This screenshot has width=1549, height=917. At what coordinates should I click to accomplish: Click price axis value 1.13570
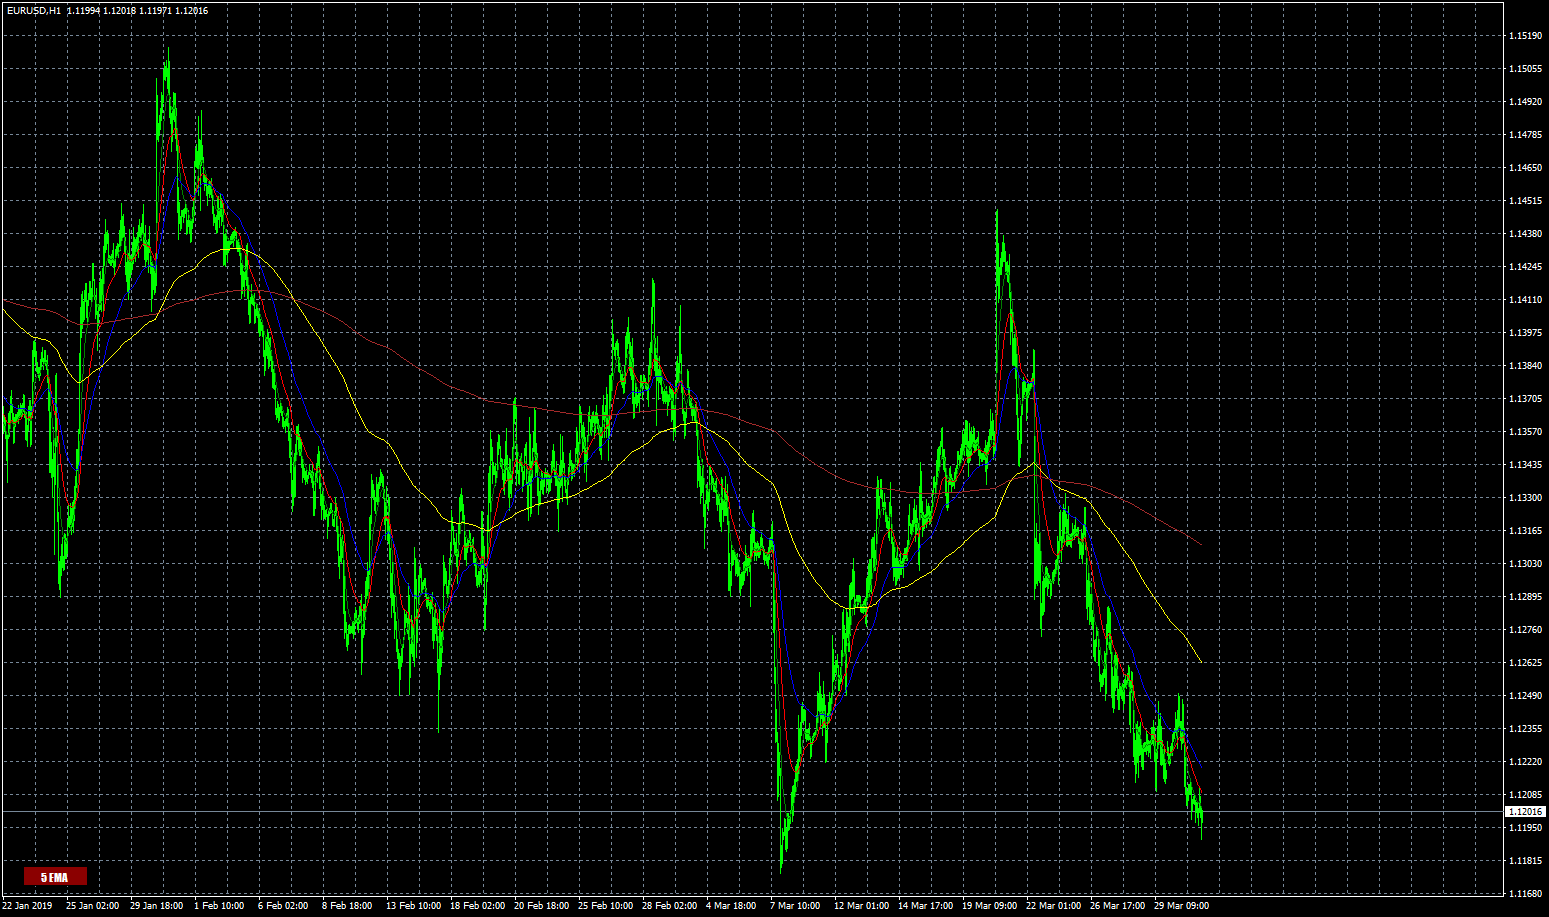coord(1524,432)
